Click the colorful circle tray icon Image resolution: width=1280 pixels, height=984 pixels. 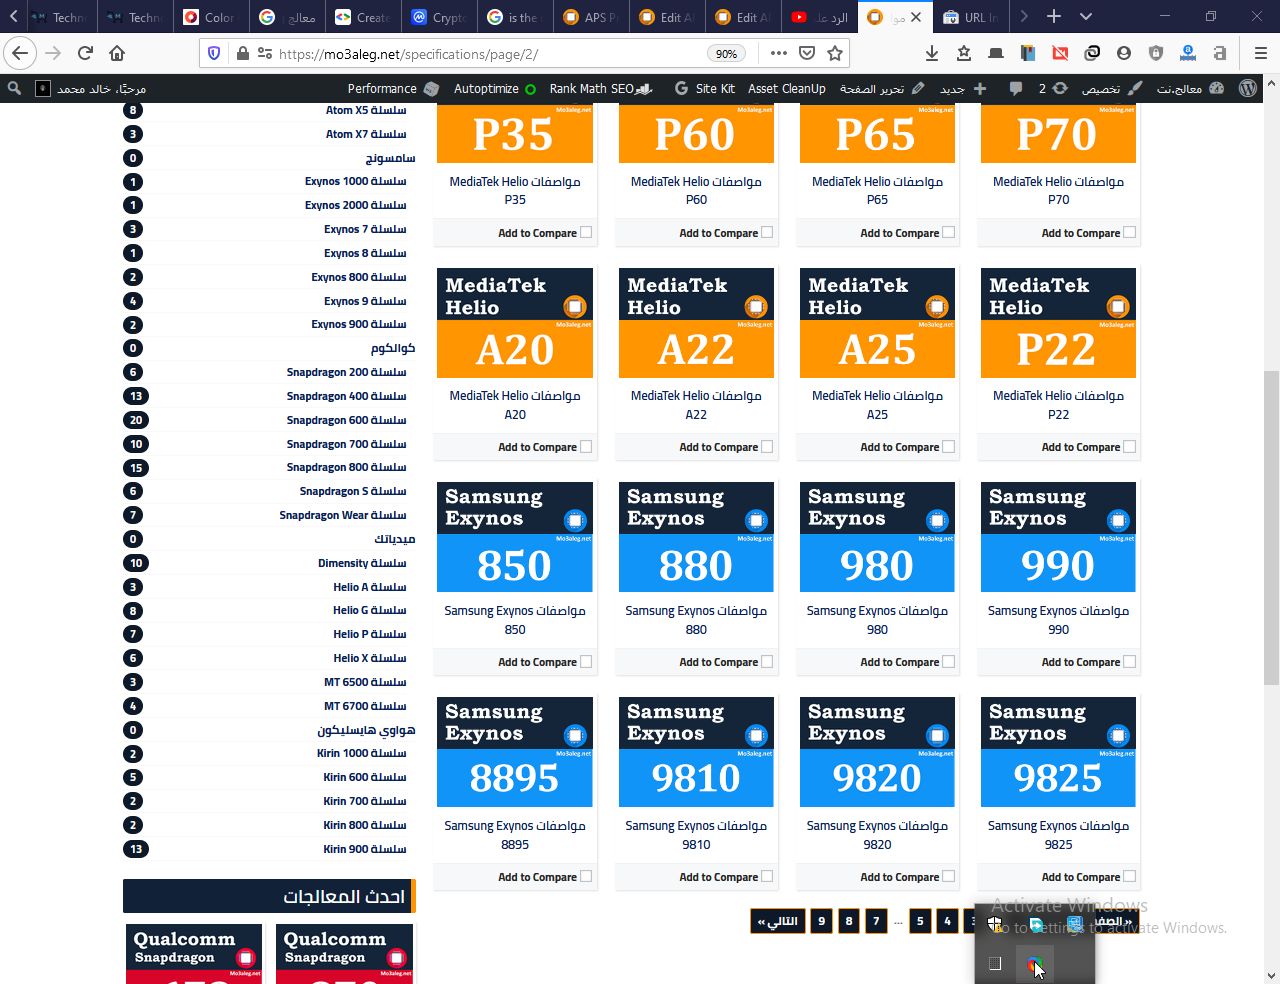pos(1035,964)
